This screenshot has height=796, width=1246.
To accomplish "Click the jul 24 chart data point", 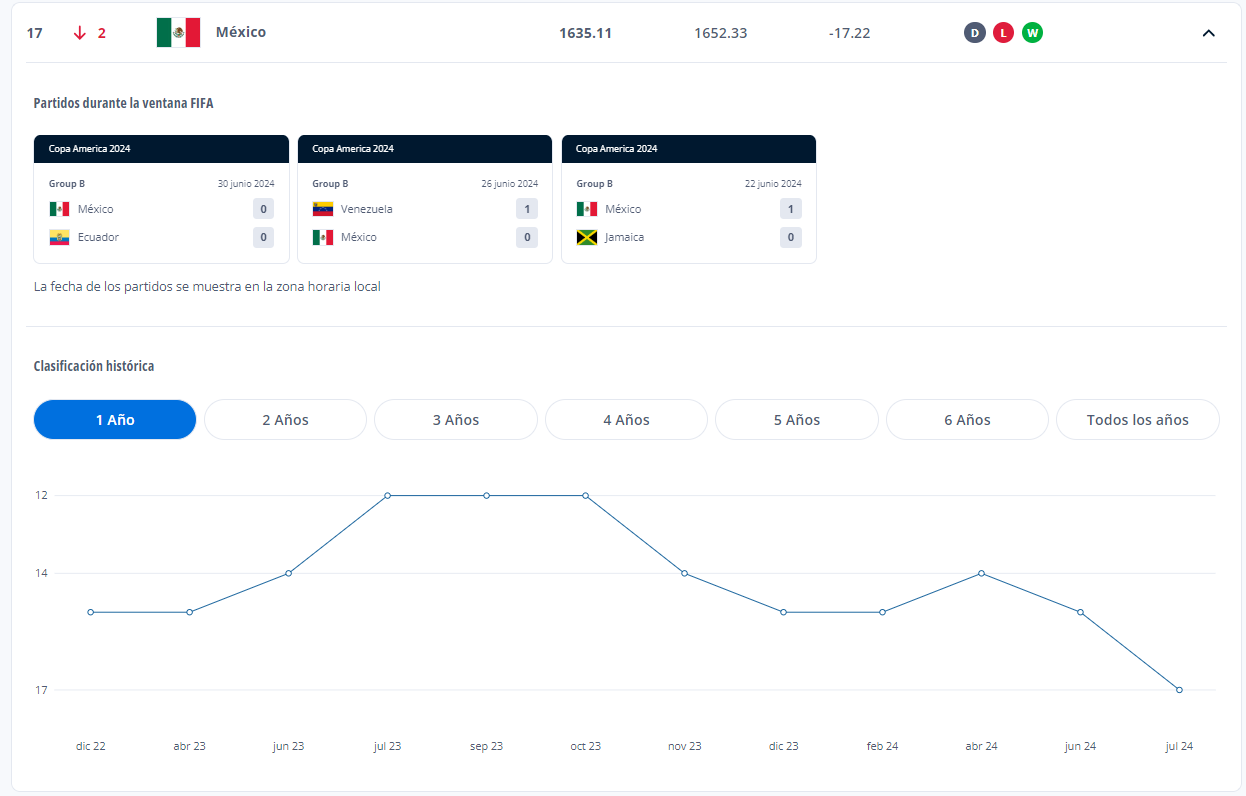I will coord(1180,690).
